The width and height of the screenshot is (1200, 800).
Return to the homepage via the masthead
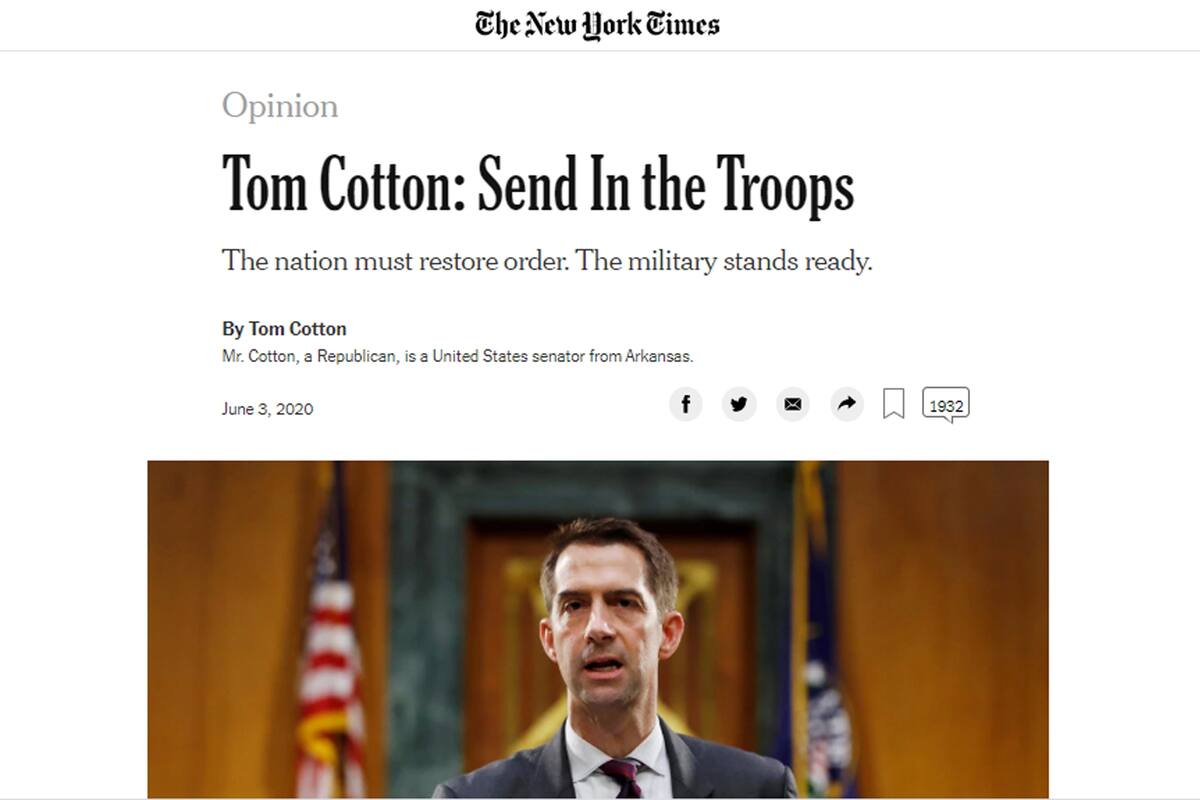pos(598,24)
